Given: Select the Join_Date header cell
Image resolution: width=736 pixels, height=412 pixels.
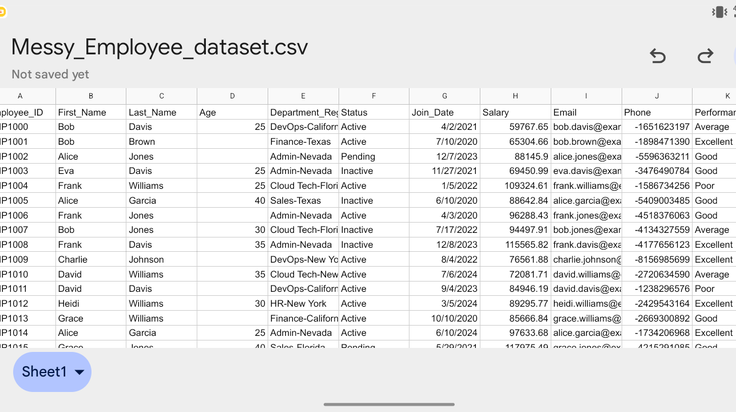Looking at the screenshot, I should 445,112.
